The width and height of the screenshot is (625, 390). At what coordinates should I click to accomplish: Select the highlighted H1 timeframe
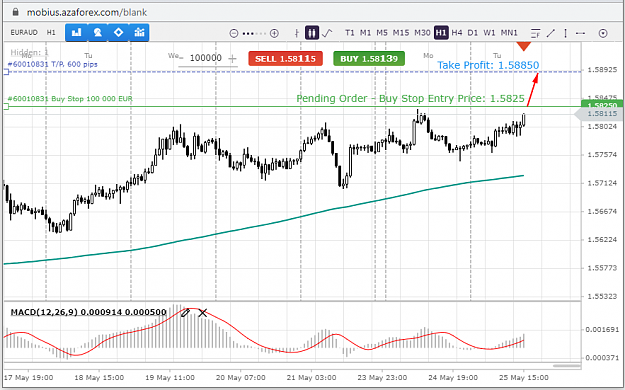[x=441, y=33]
